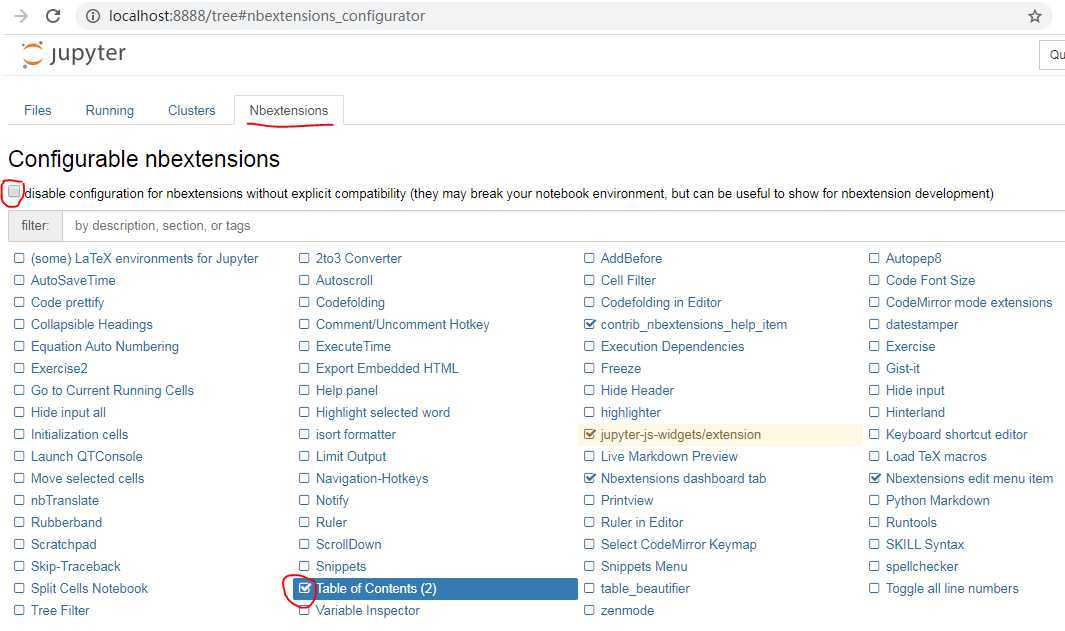Image resolution: width=1065 pixels, height=631 pixels.
Task: Enable the spellchecker checkbox
Action: (x=874, y=566)
